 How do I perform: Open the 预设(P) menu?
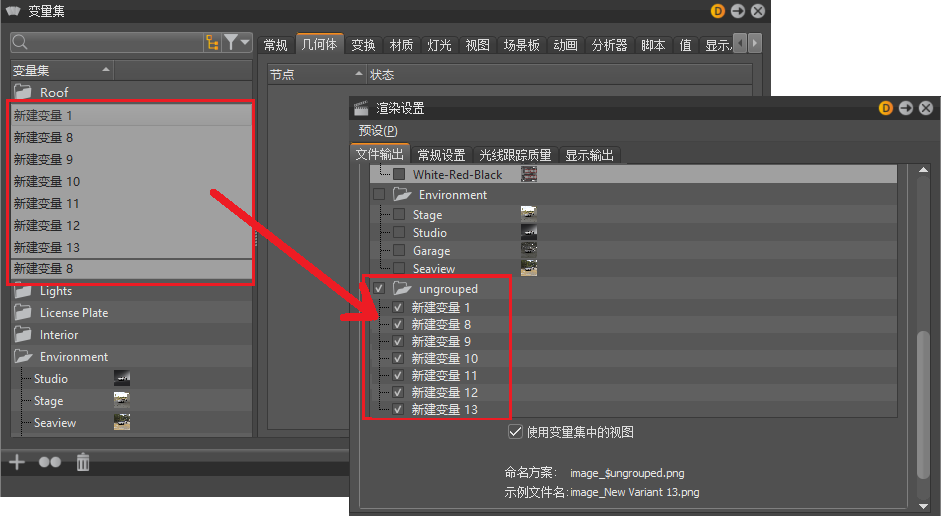[377, 130]
